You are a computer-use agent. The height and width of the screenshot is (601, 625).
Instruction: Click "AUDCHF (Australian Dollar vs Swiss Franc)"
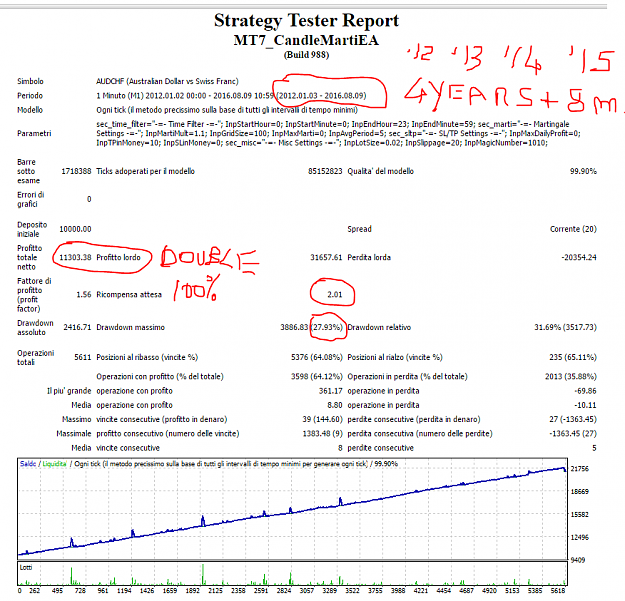pyautogui.click(x=167, y=81)
